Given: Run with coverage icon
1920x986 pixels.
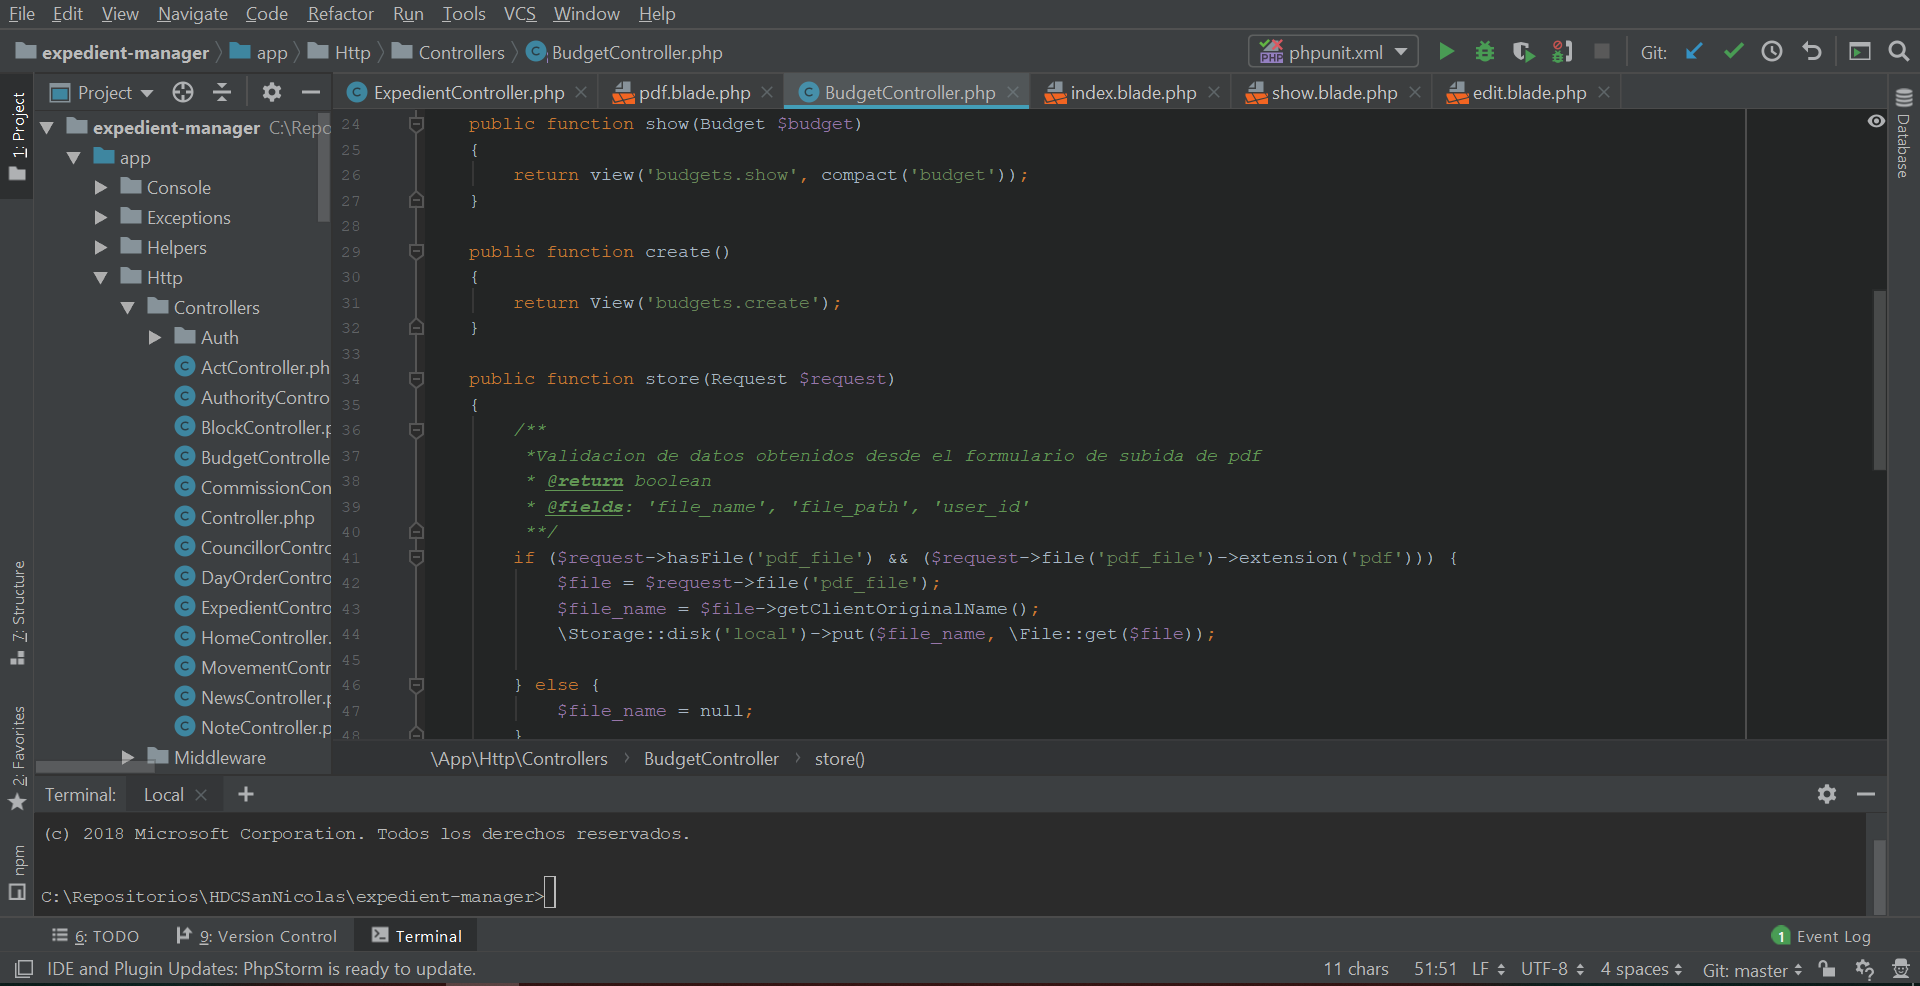Looking at the screenshot, I should click(1523, 52).
